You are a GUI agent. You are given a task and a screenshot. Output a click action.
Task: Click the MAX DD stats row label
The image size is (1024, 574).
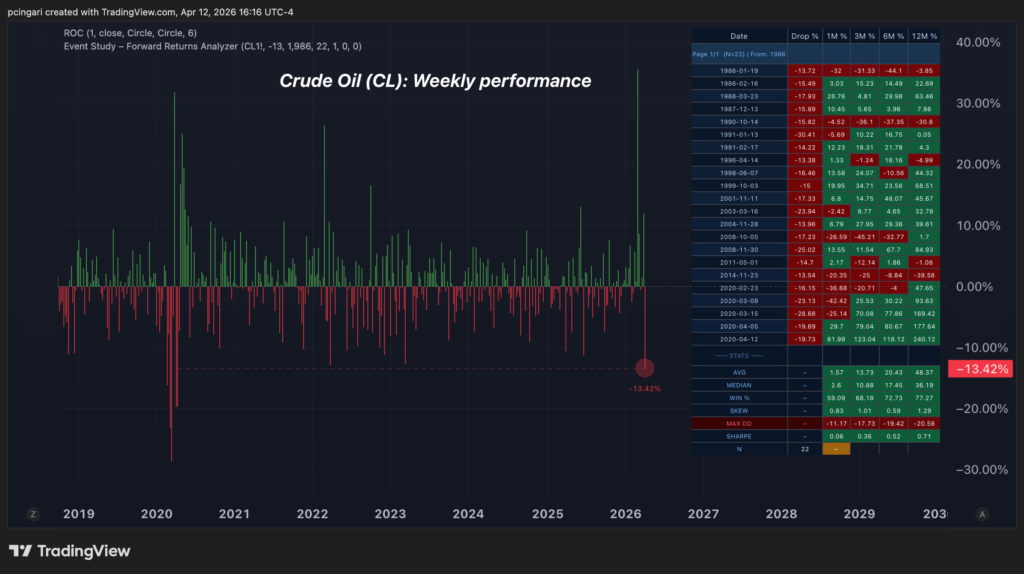click(x=739, y=423)
